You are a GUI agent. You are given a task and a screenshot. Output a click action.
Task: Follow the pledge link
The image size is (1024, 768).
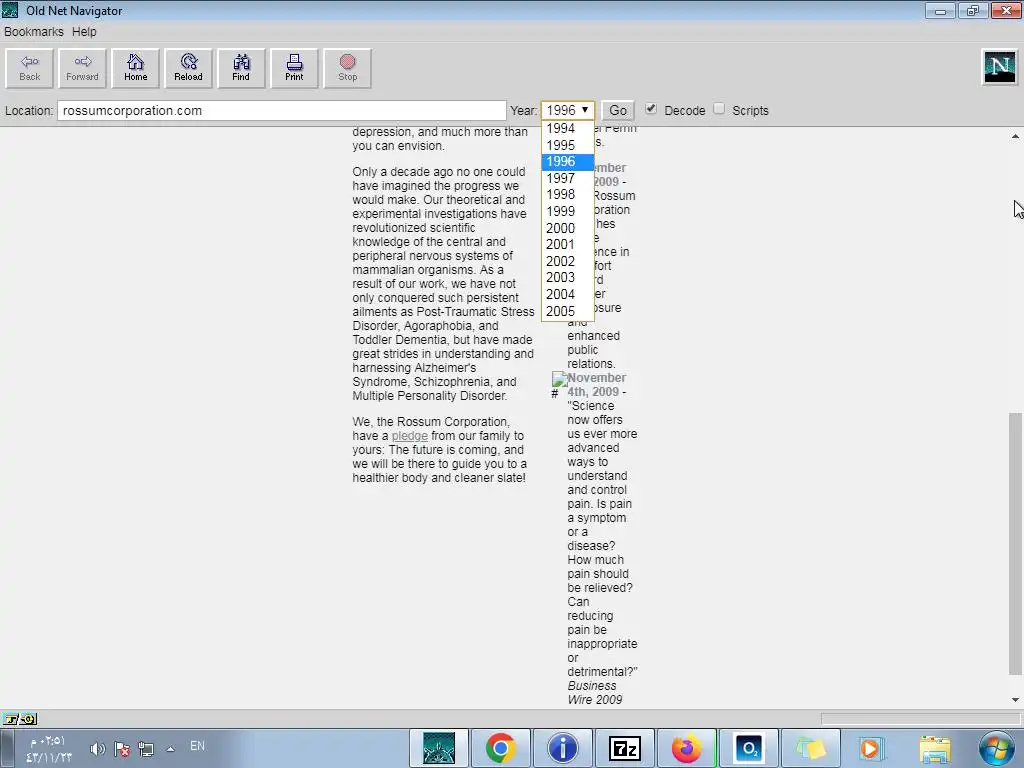[x=409, y=436]
